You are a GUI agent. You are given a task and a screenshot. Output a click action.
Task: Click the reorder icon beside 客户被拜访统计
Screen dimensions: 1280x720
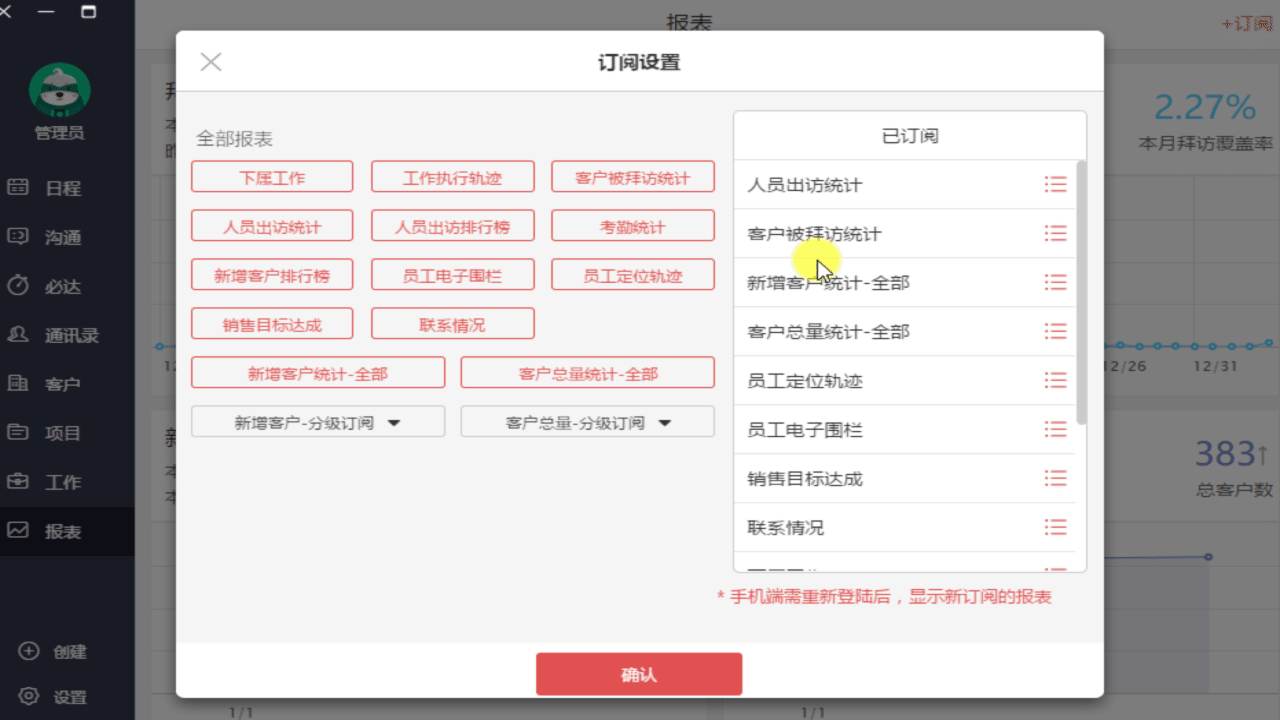1055,233
